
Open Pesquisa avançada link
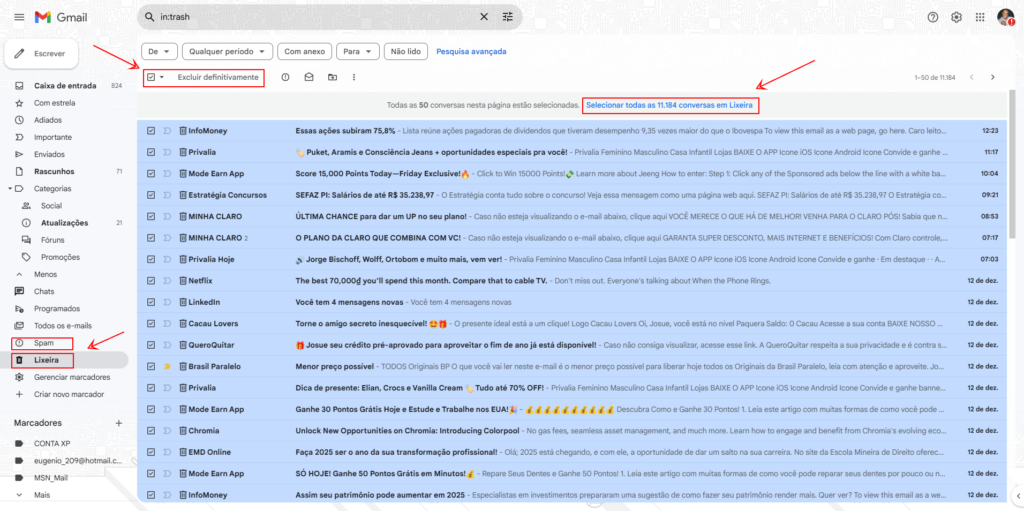click(x=471, y=51)
